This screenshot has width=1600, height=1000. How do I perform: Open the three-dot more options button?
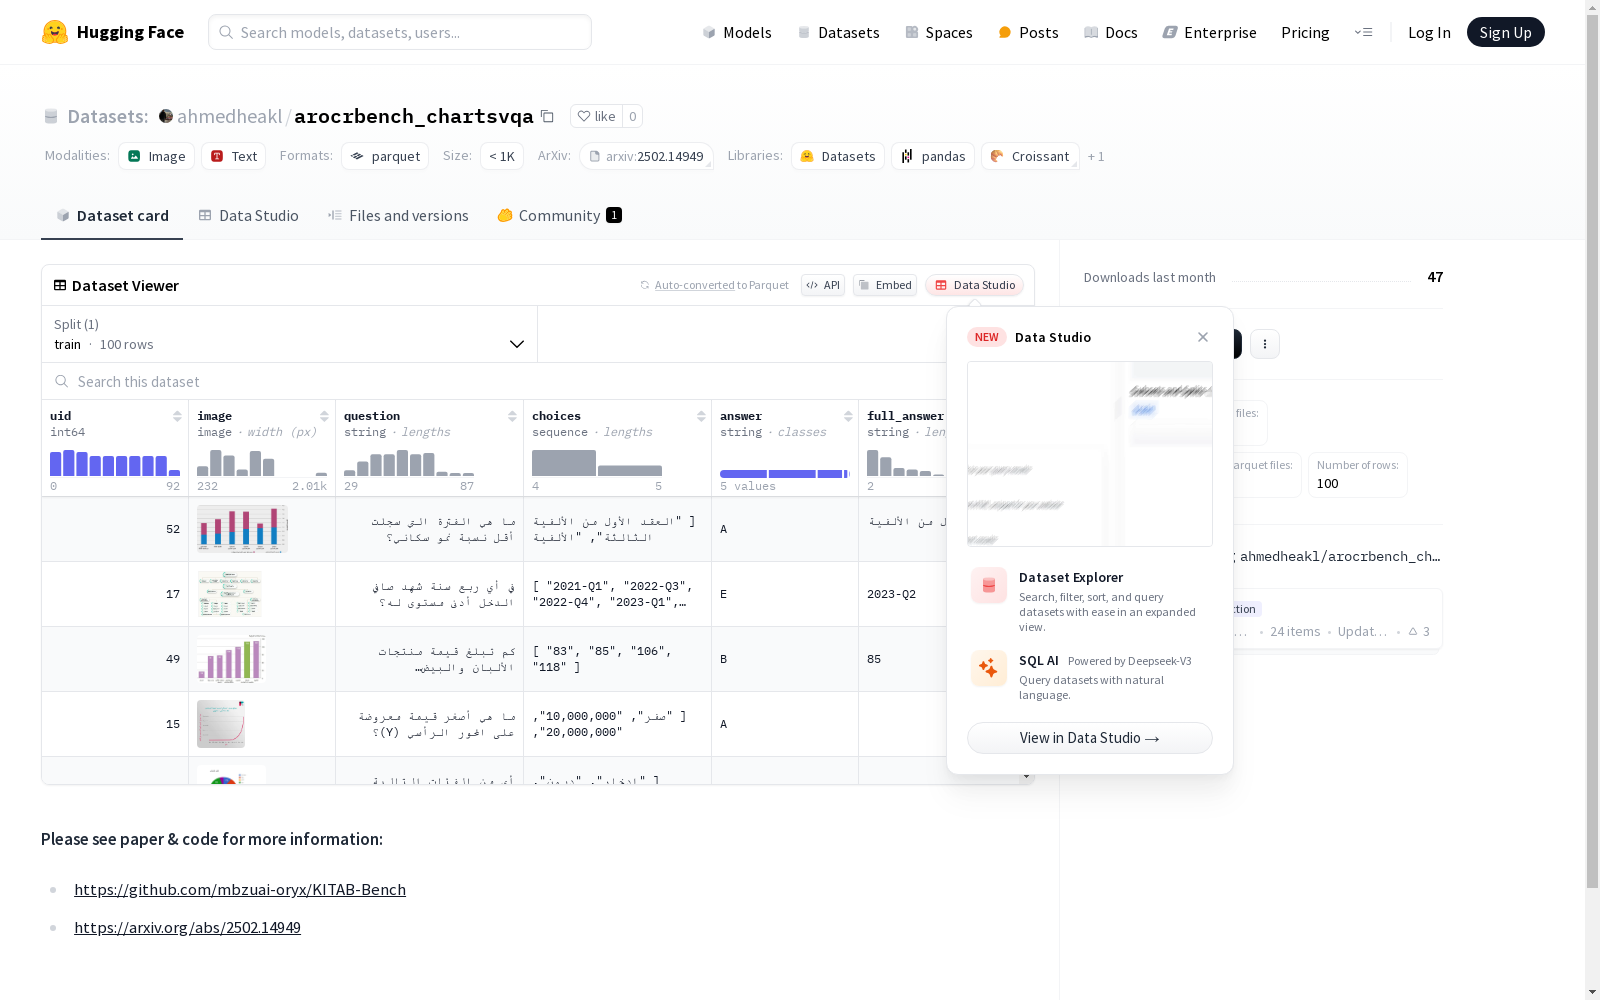pos(1265,344)
